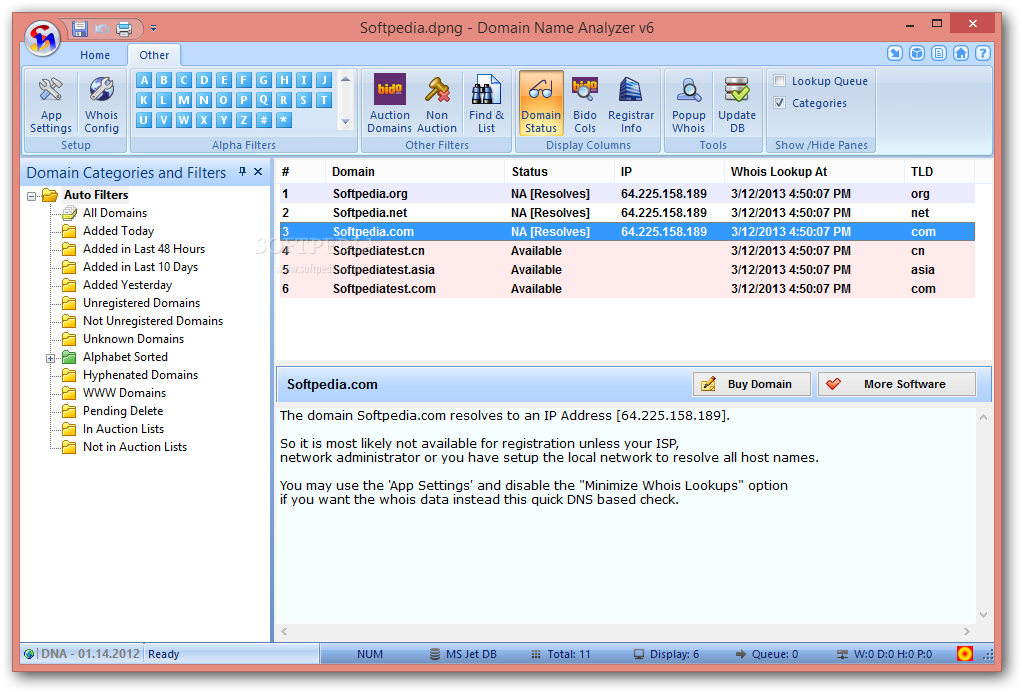1022x692 pixels.
Task: Apply alpha filter letter Z
Action: [244, 120]
